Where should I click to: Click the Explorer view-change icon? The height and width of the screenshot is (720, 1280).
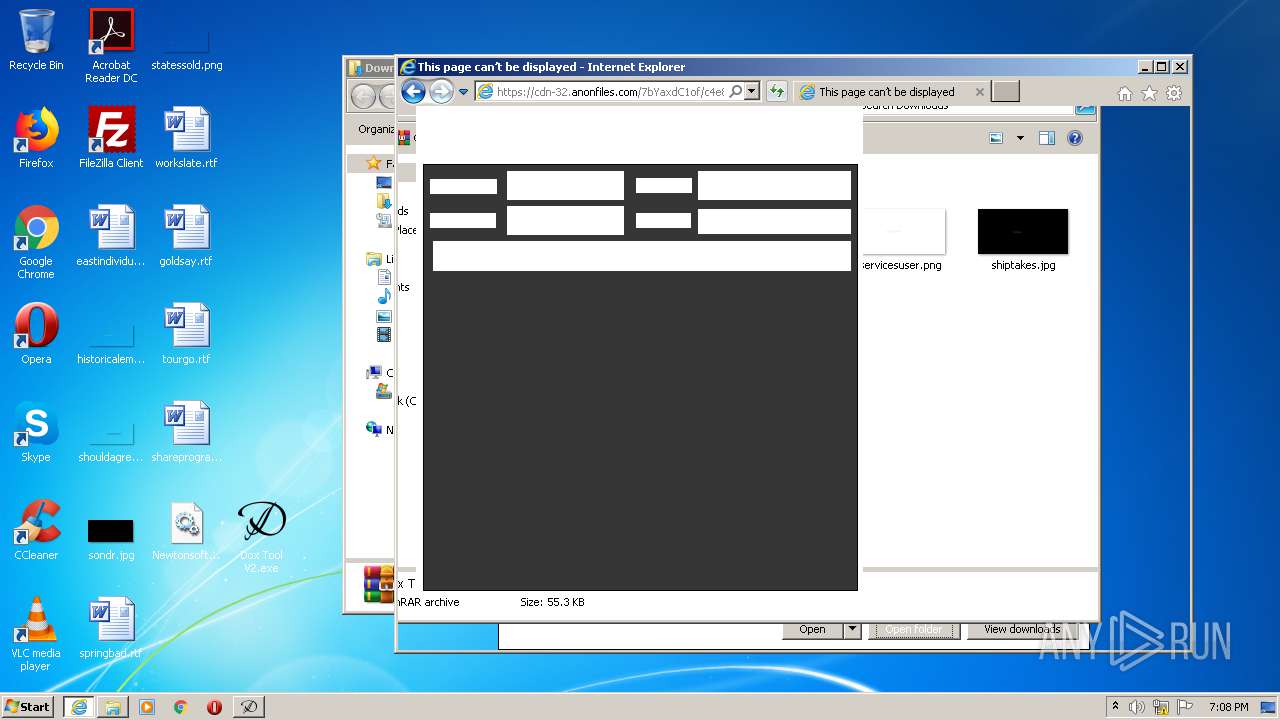(x=996, y=138)
